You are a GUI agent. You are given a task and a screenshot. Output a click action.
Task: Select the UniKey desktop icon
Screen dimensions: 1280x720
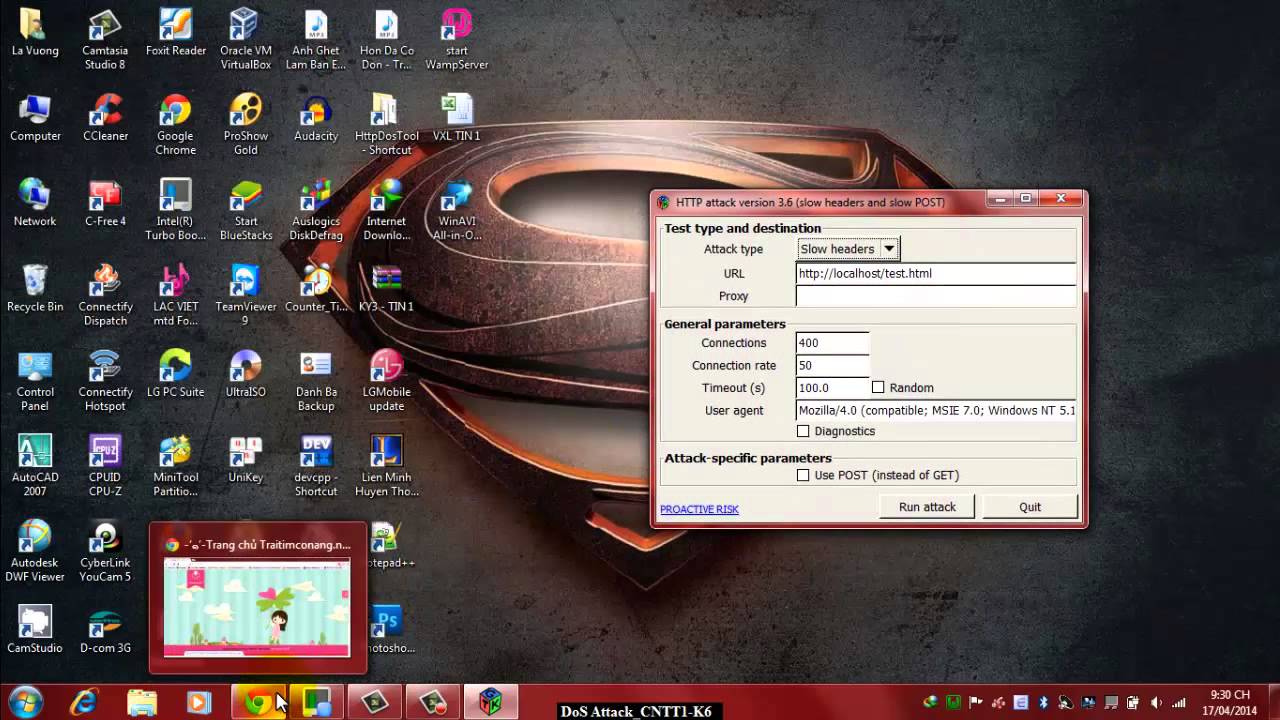tap(246, 461)
